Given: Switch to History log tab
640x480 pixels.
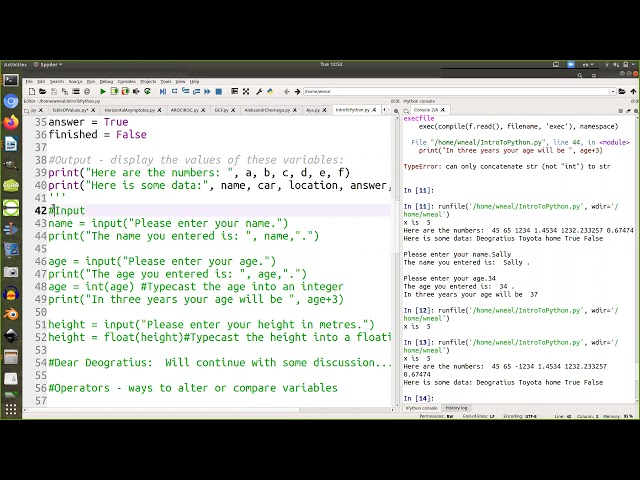Looking at the screenshot, I should click(456, 408).
